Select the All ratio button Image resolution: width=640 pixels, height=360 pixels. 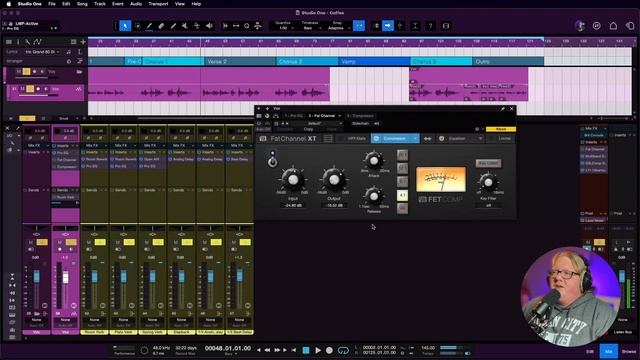(x=402, y=209)
